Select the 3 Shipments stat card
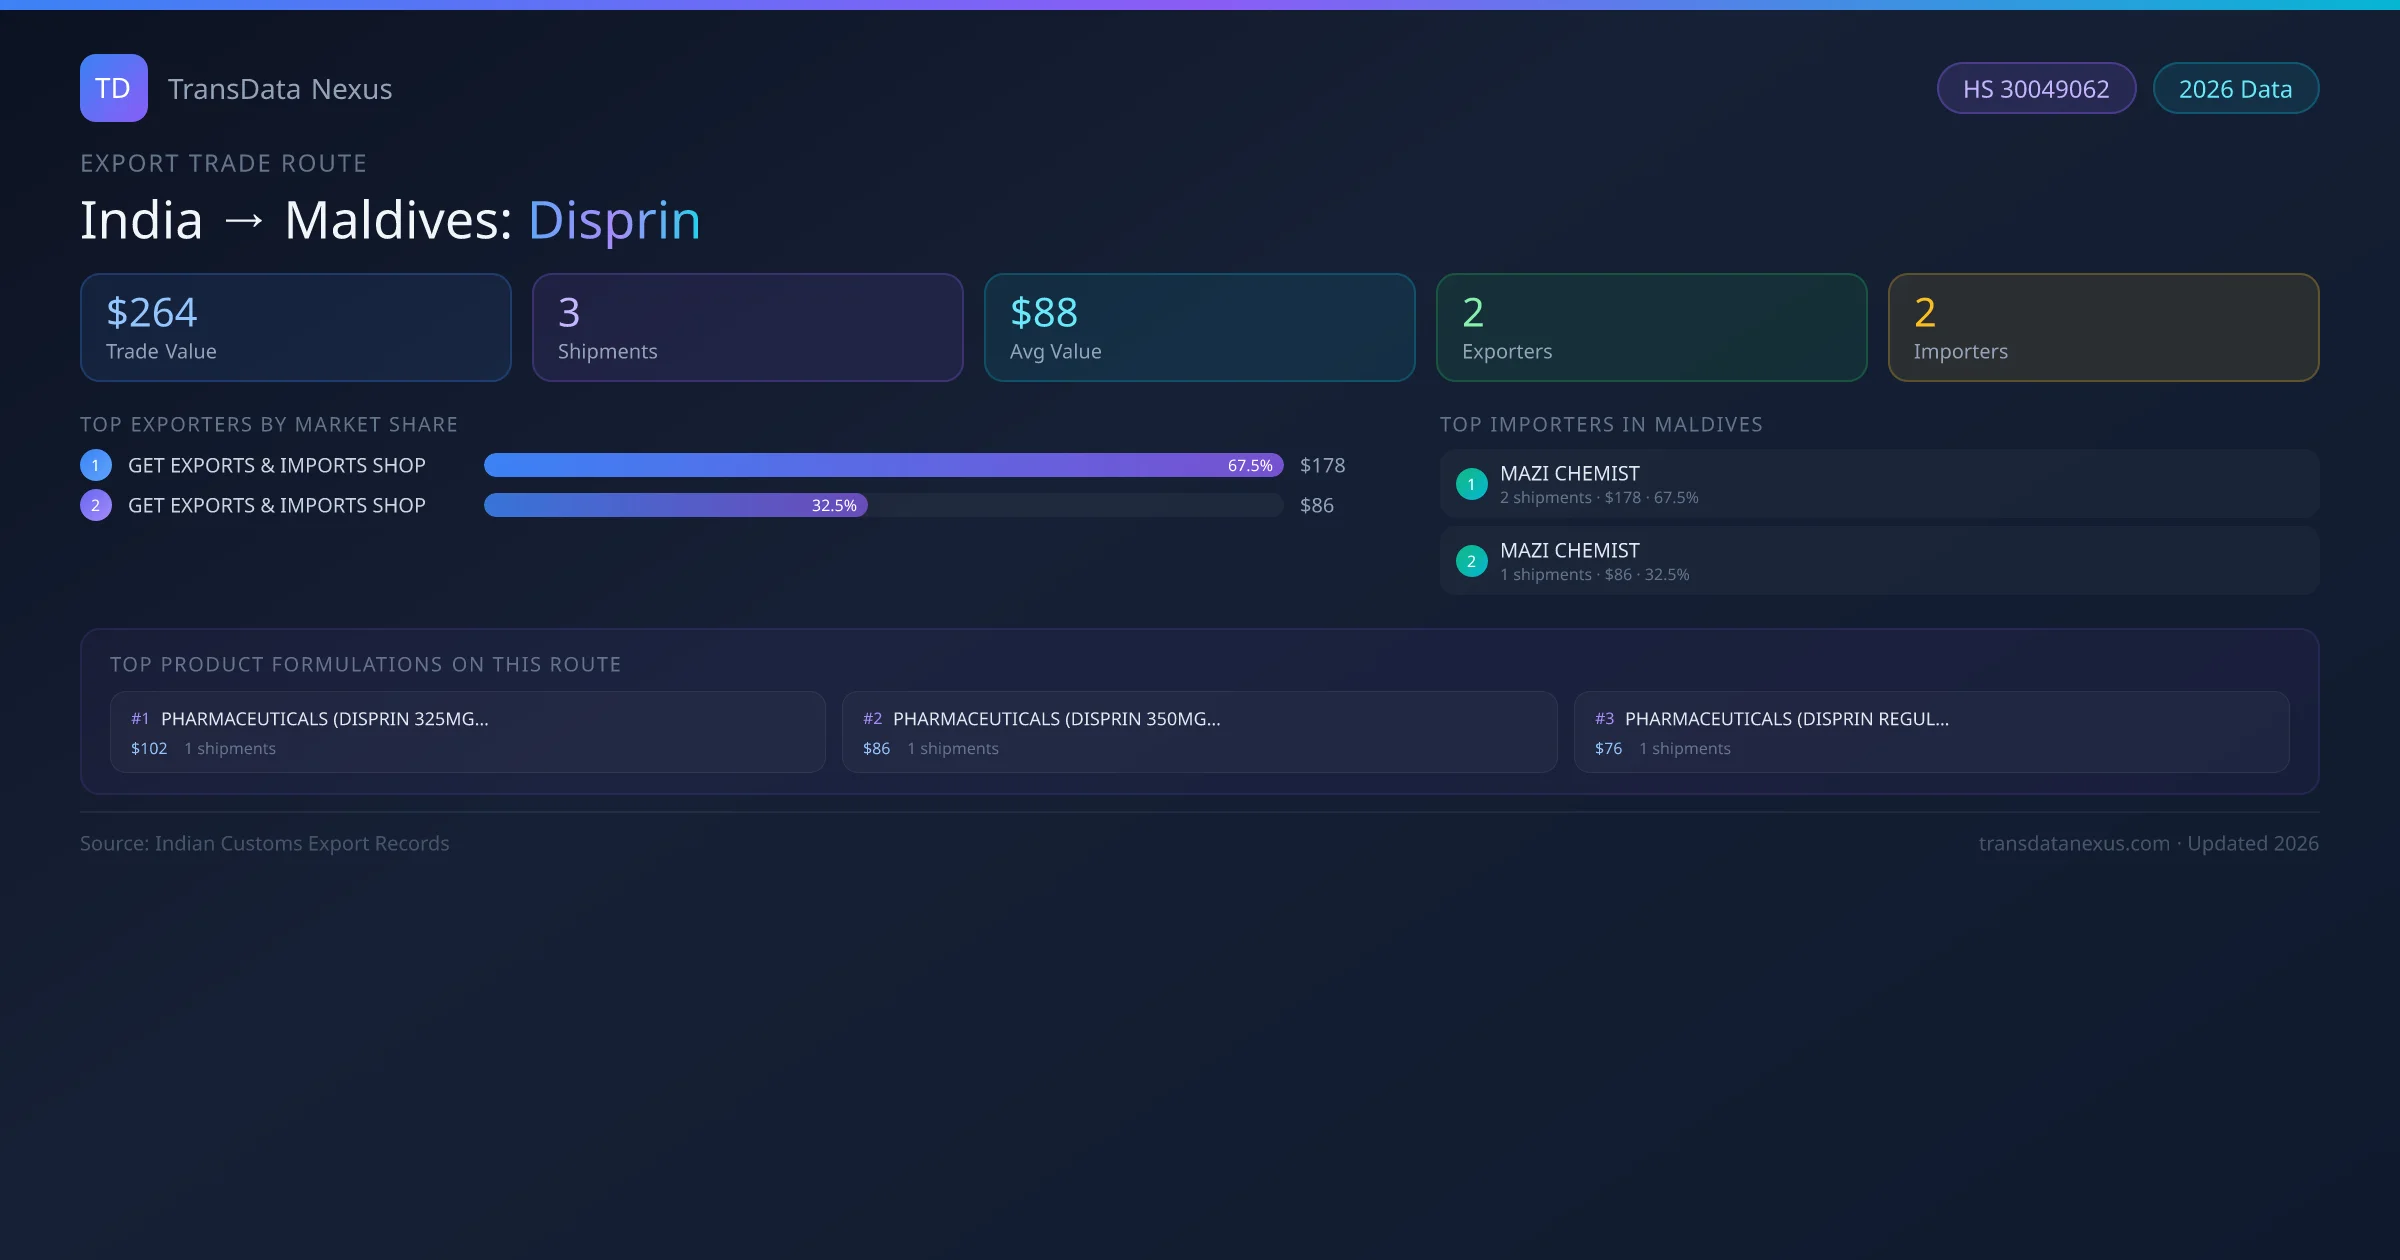The width and height of the screenshot is (2400, 1260). point(747,328)
